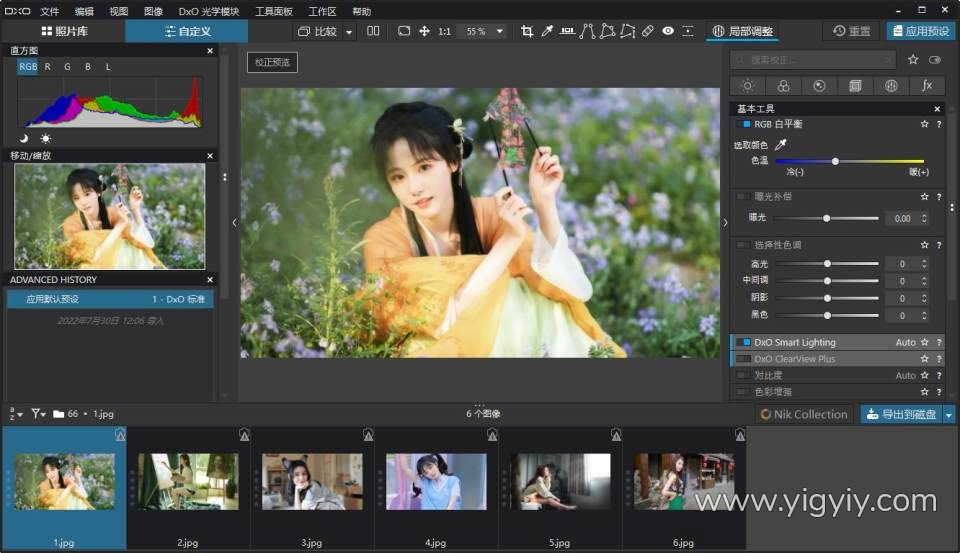The width and height of the screenshot is (960, 553).
Task: Open the Geometry palette icon
Action: (855, 86)
